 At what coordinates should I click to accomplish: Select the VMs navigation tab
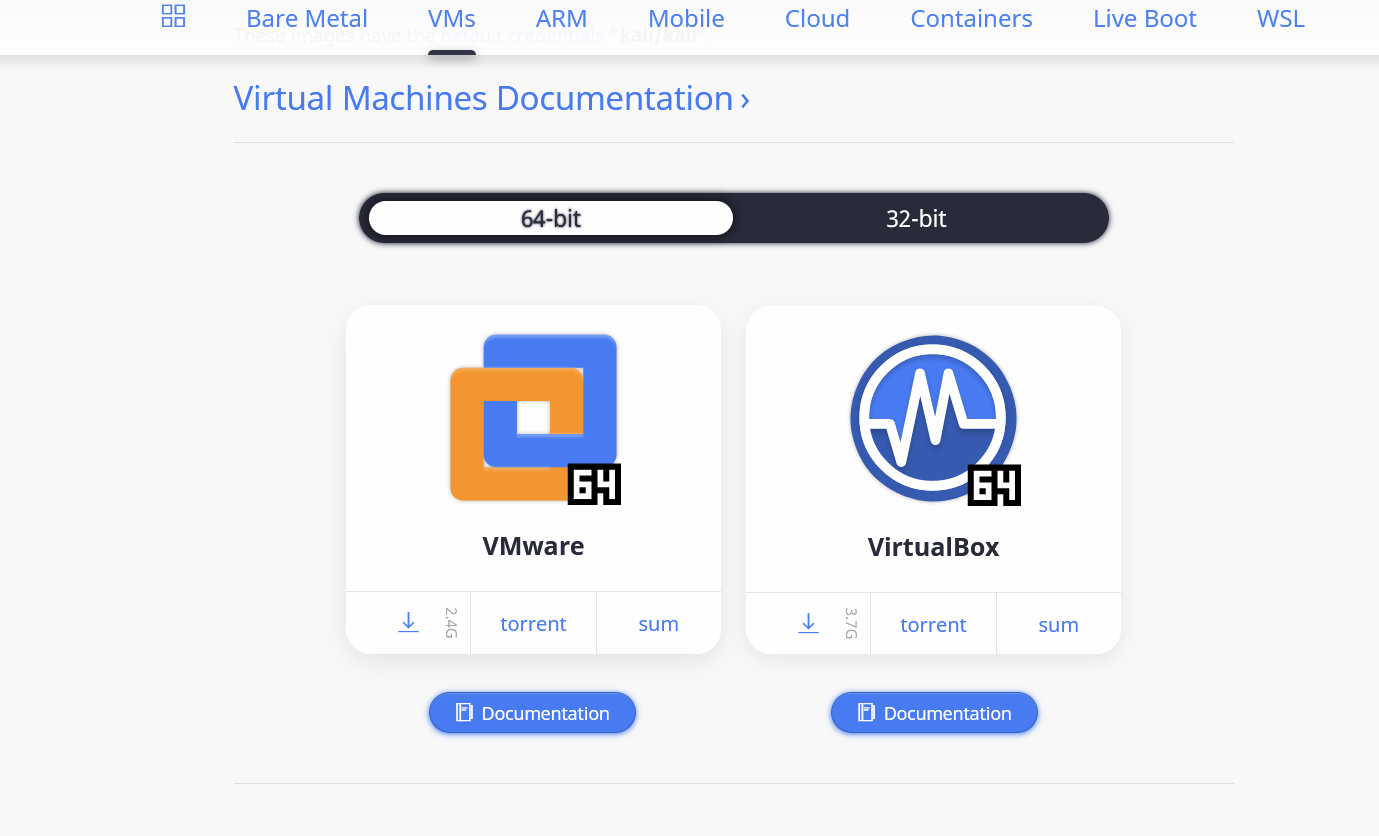click(452, 18)
